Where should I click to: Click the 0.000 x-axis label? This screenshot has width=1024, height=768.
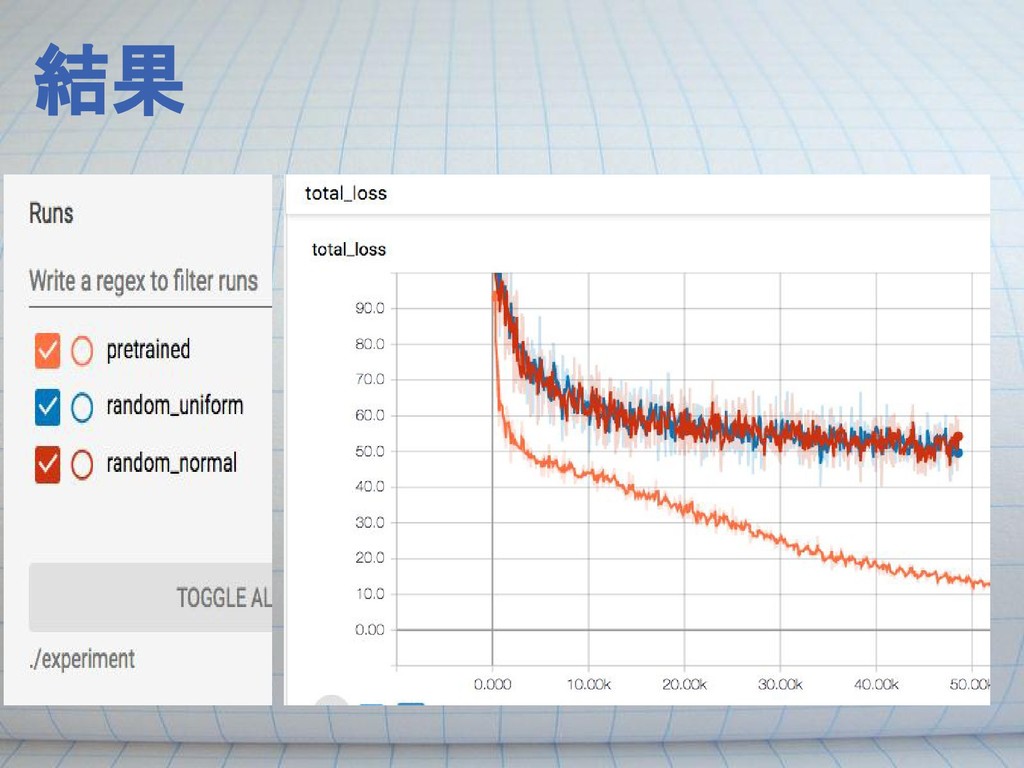click(x=492, y=684)
